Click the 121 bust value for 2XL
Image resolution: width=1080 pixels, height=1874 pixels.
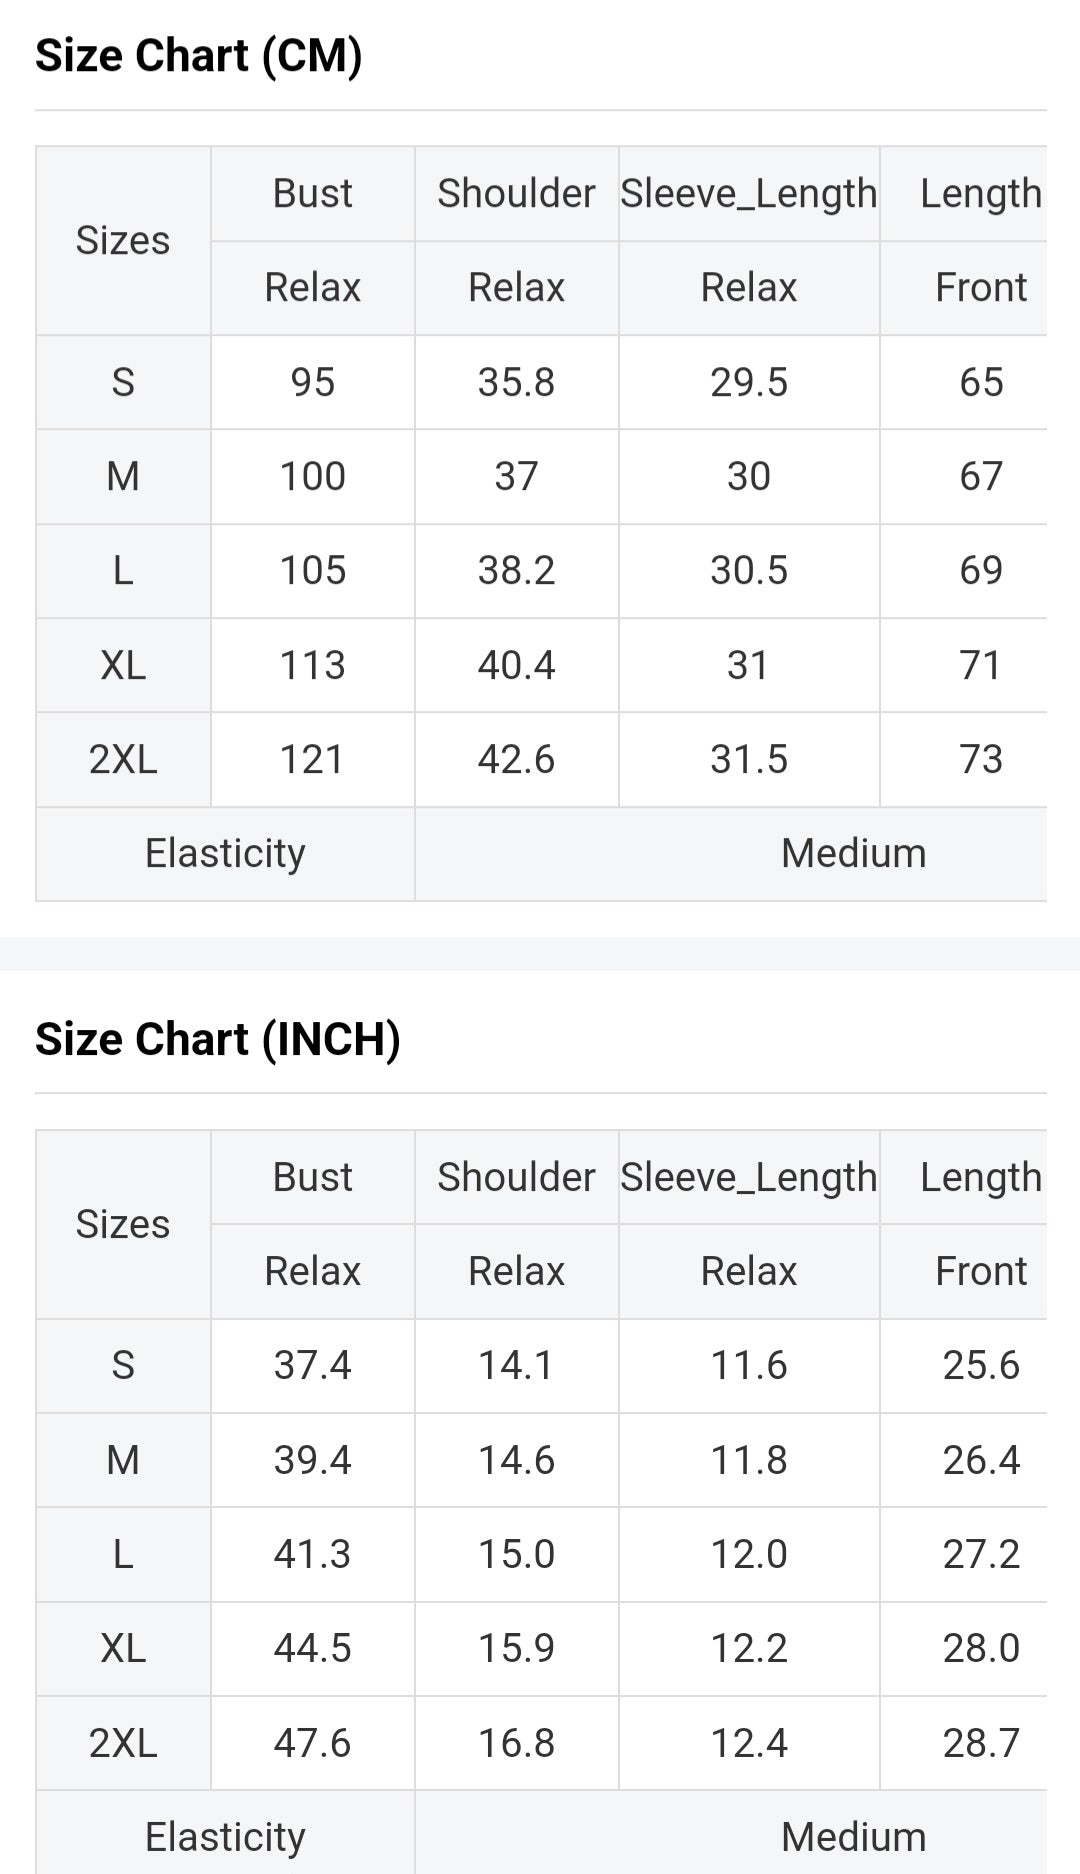[312, 759]
